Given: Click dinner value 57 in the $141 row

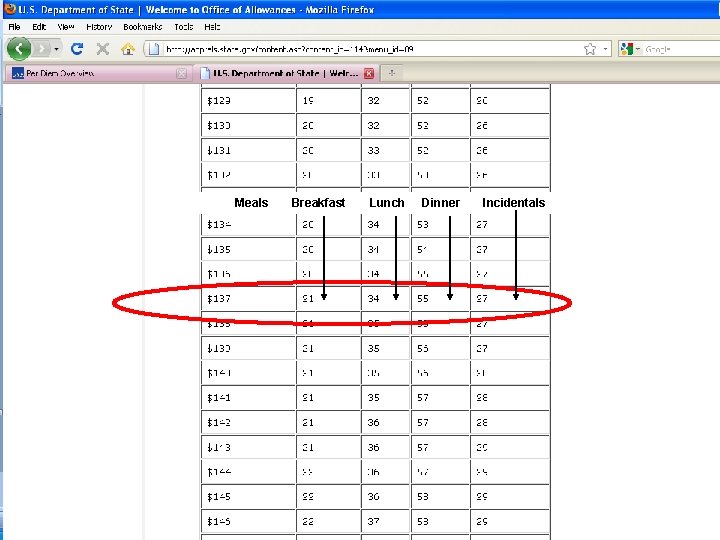Looking at the screenshot, I should pos(422,398).
